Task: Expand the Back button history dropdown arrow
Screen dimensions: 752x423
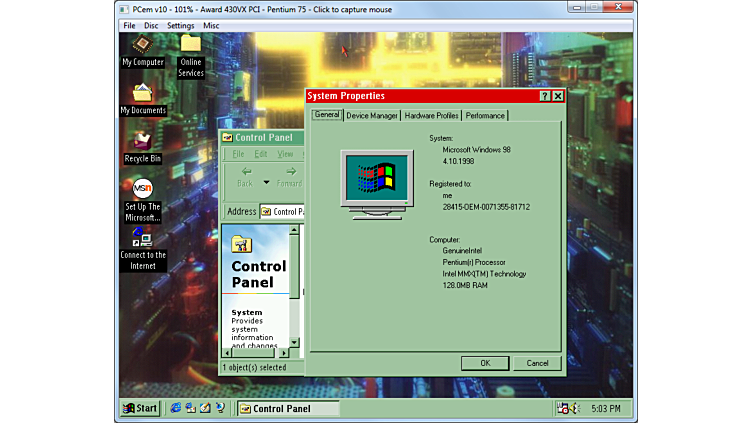Action: (x=266, y=182)
